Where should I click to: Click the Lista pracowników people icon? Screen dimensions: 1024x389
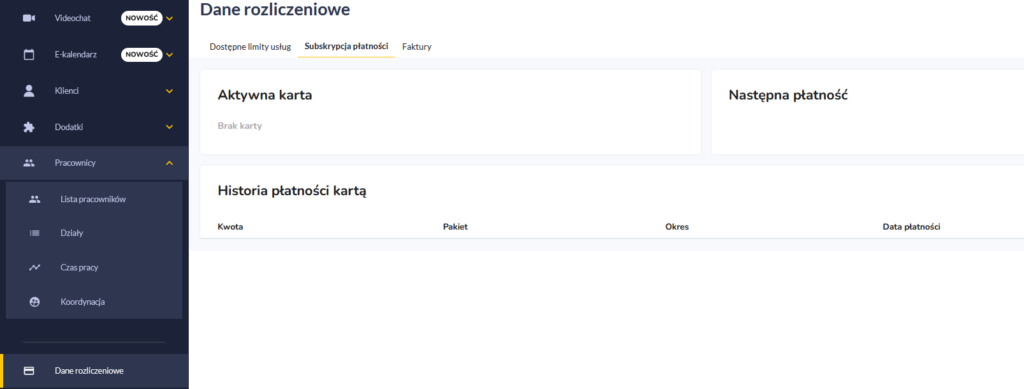35,200
